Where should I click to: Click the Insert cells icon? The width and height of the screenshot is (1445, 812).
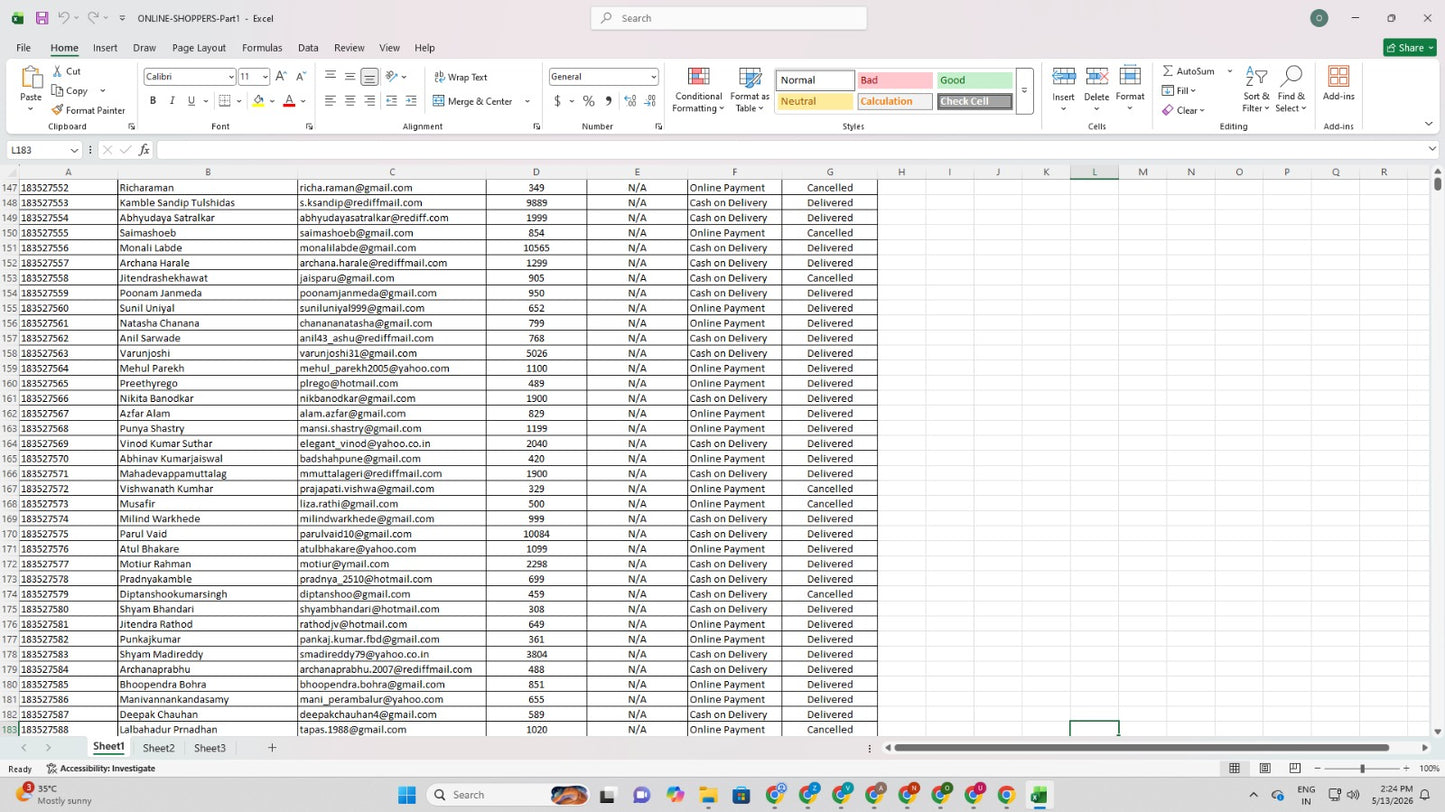pos(1064,77)
